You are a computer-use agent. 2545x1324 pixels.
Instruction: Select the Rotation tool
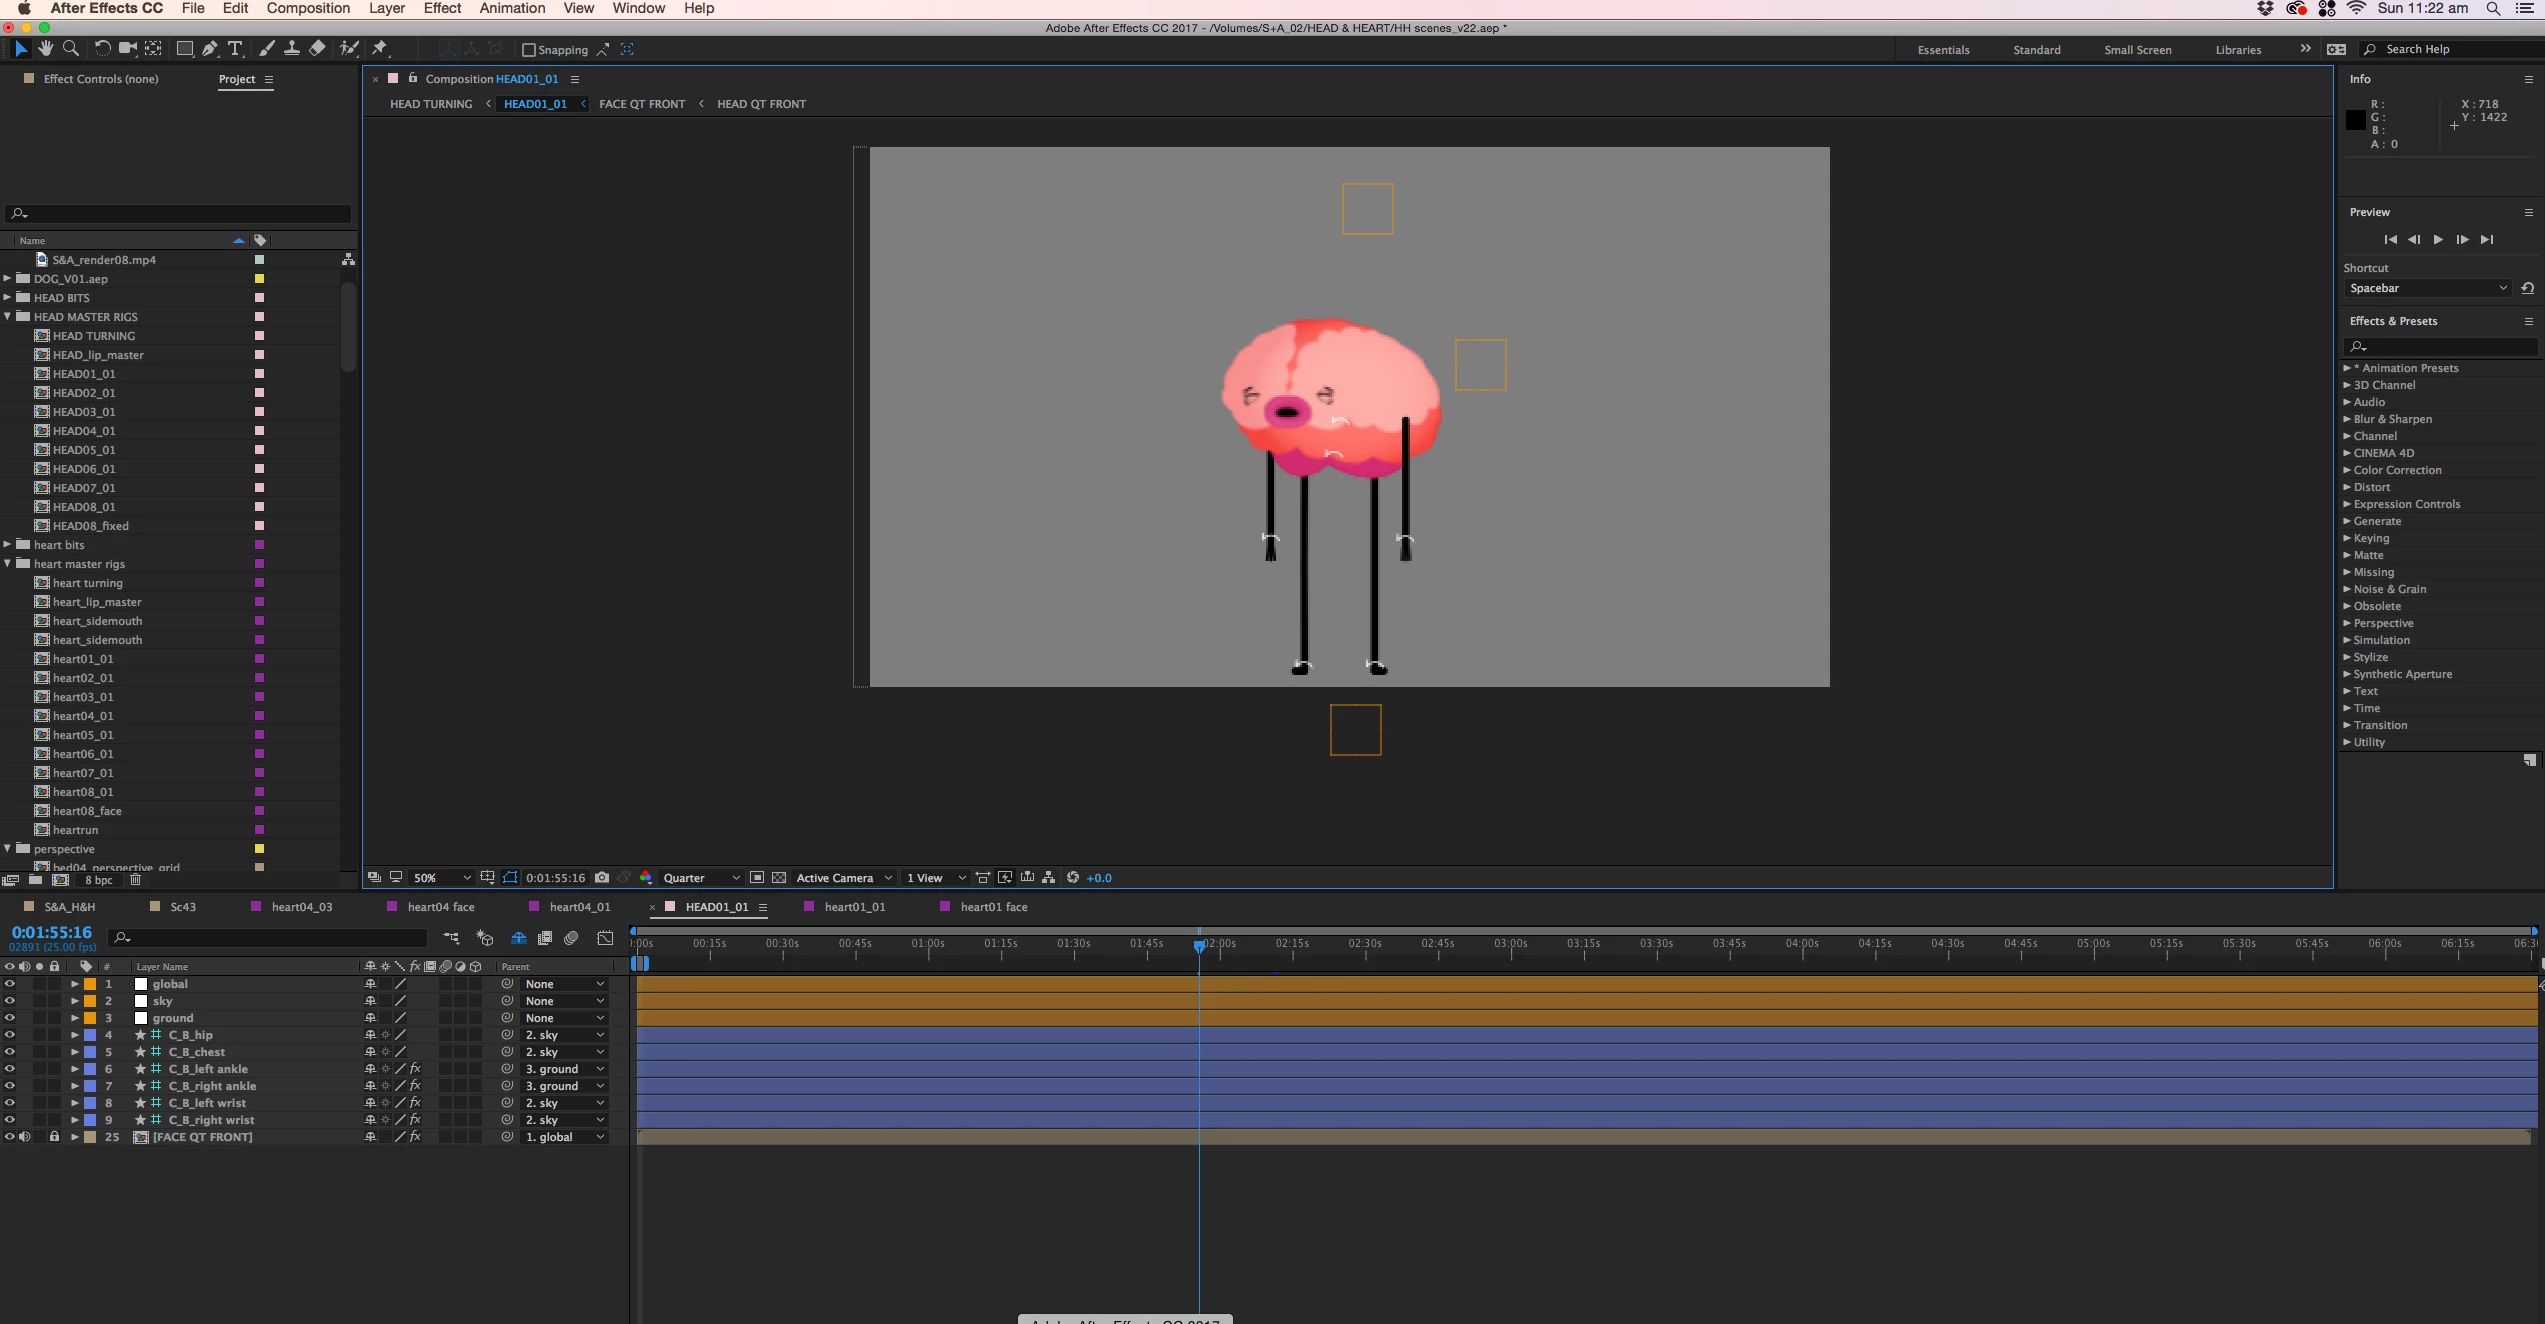pyautogui.click(x=102, y=48)
